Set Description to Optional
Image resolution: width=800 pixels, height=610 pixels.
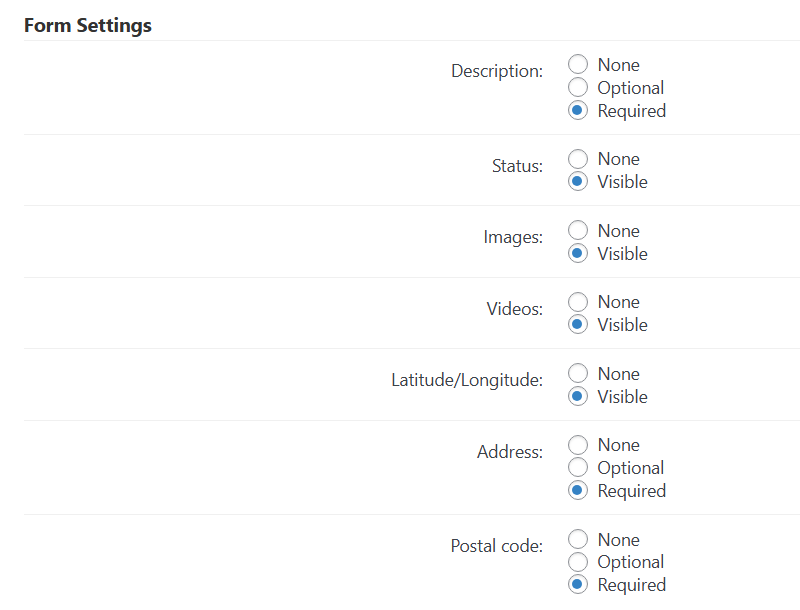[578, 87]
